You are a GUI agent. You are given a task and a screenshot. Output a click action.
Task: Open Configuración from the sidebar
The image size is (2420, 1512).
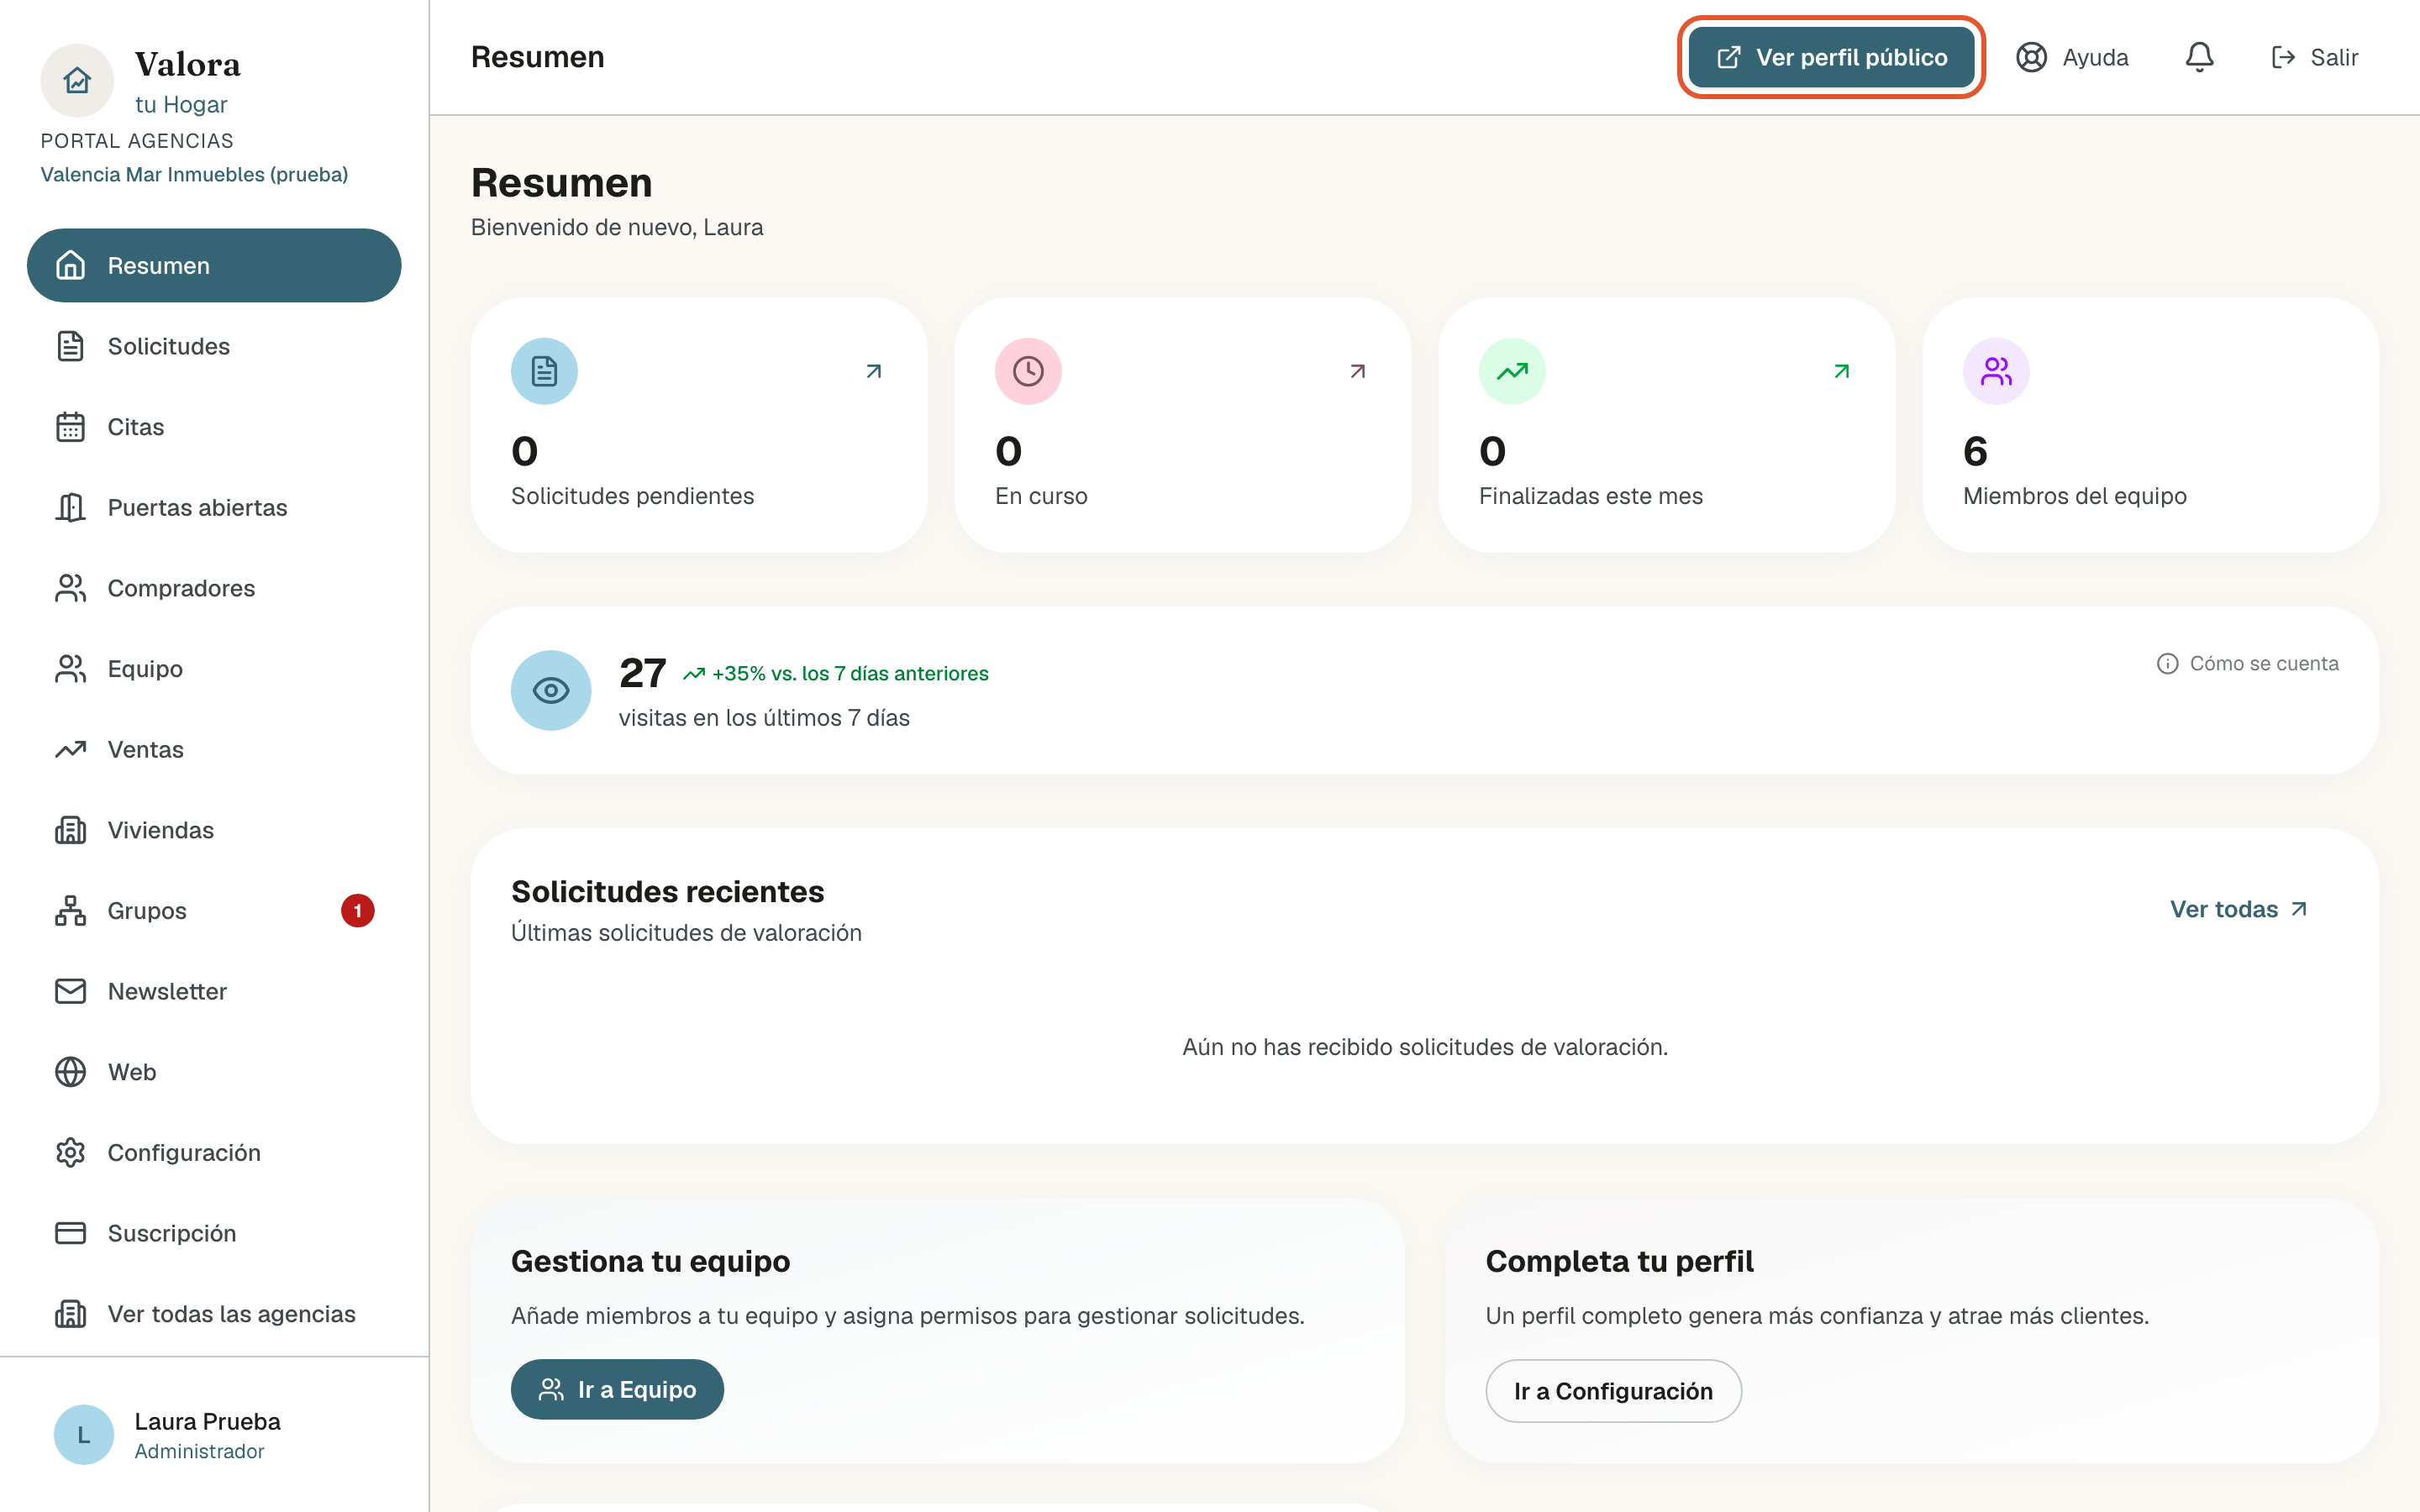214,1153
